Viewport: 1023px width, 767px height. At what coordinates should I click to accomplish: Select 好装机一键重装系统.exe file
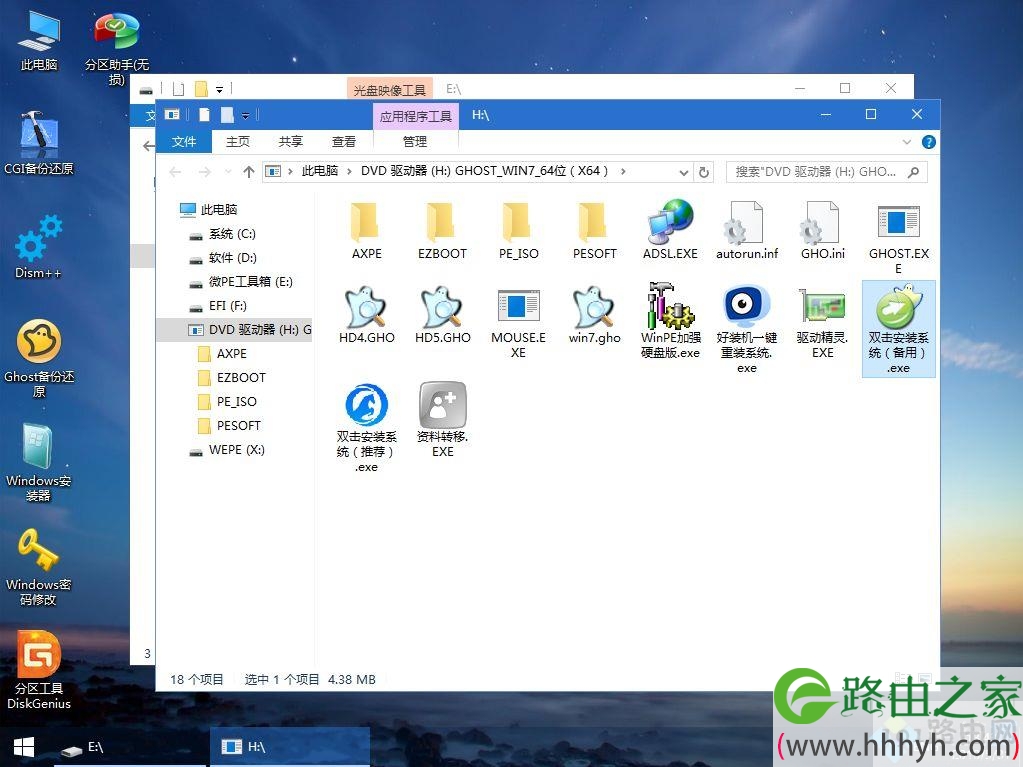747,329
